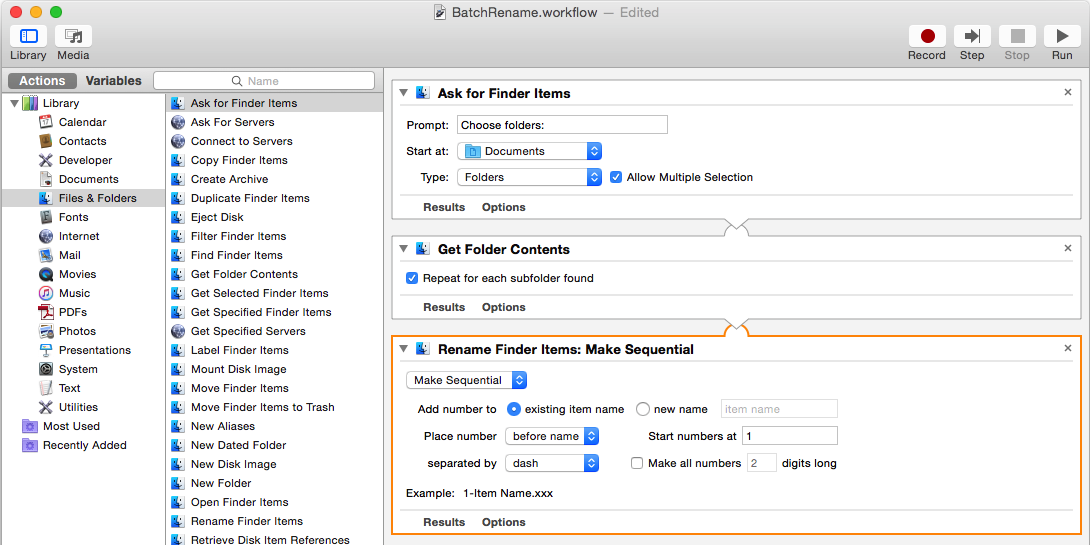Screen dimensions: 1090x545
Task: Click the Start numbers at field
Action: tap(789, 436)
